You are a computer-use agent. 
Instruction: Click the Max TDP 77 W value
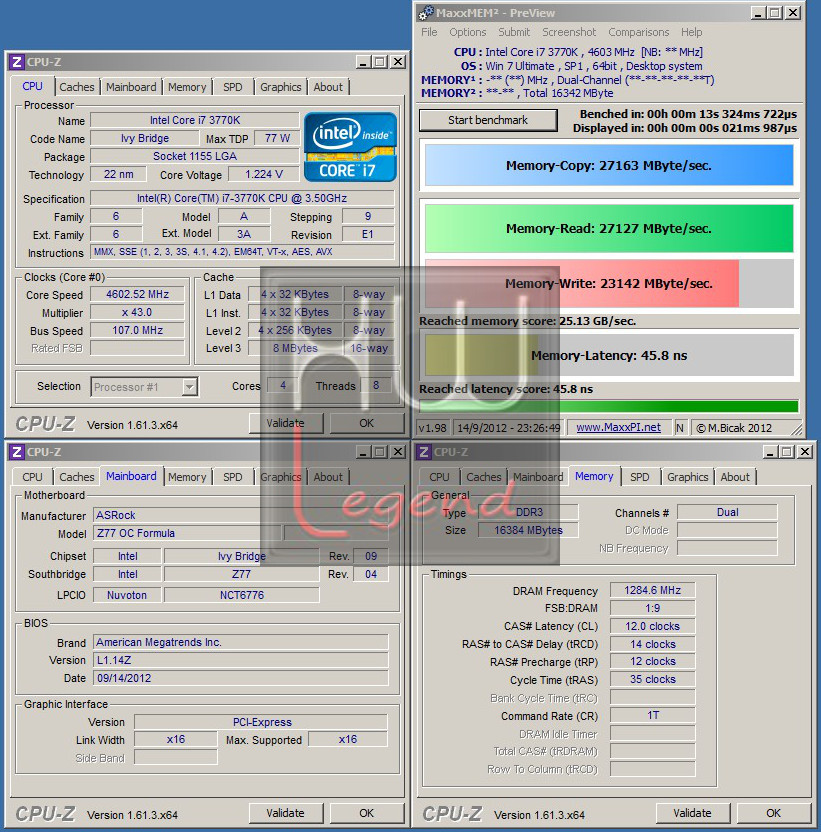coord(277,138)
